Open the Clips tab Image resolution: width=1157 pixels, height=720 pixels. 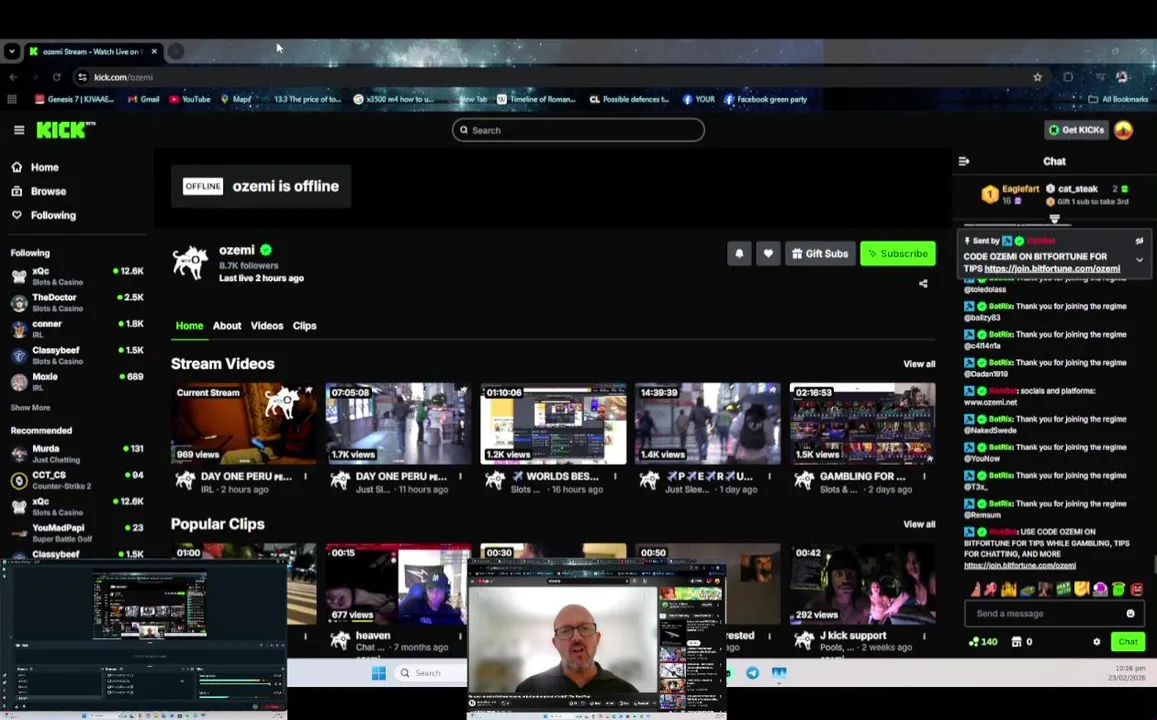(x=305, y=325)
